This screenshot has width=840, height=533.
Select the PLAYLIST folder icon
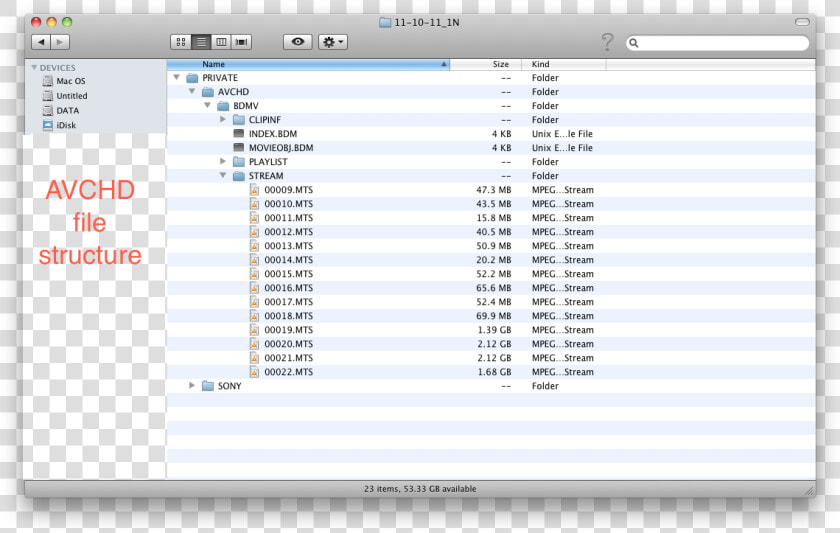pos(239,162)
